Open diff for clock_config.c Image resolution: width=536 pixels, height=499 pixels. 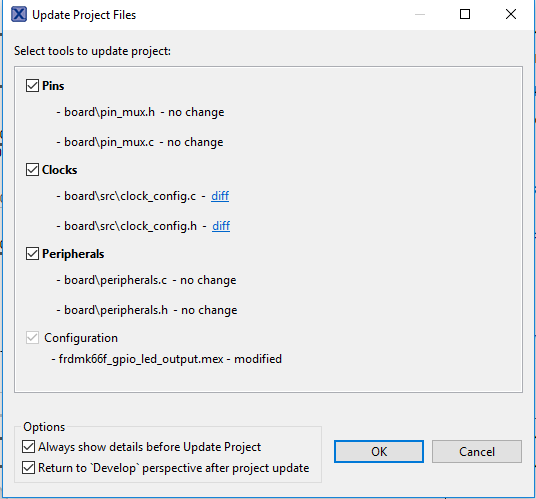[x=220, y=196]
